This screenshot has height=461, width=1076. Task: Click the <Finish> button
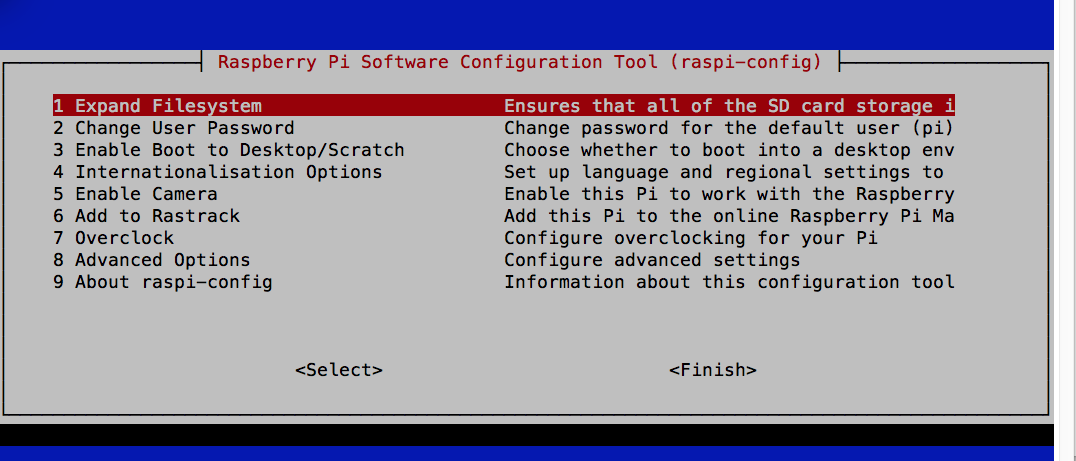[x=713, y=370]
